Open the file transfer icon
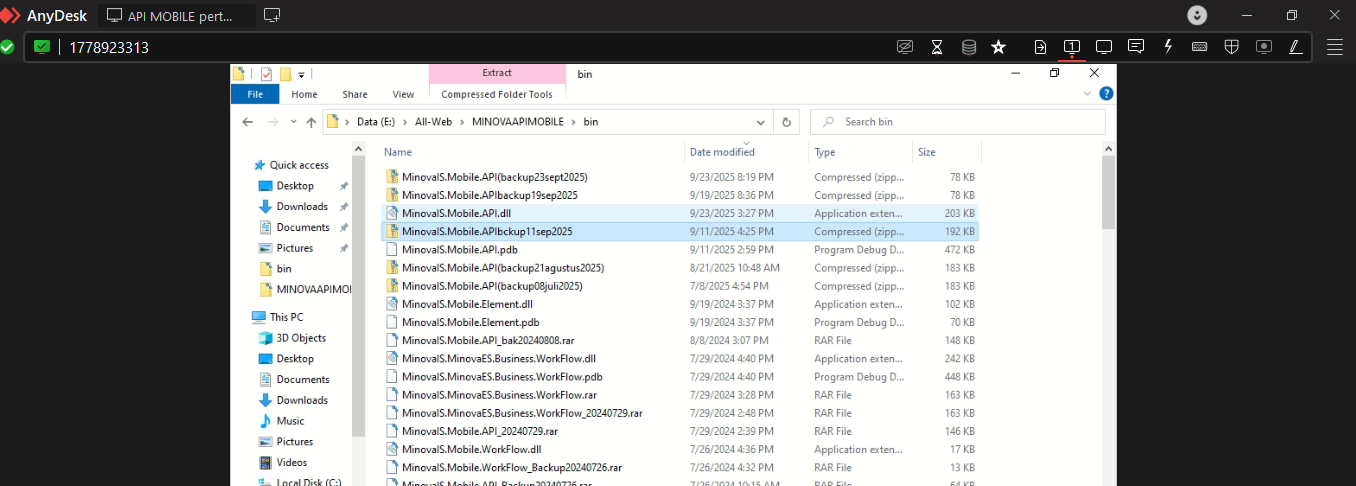 coord(1040,47)
